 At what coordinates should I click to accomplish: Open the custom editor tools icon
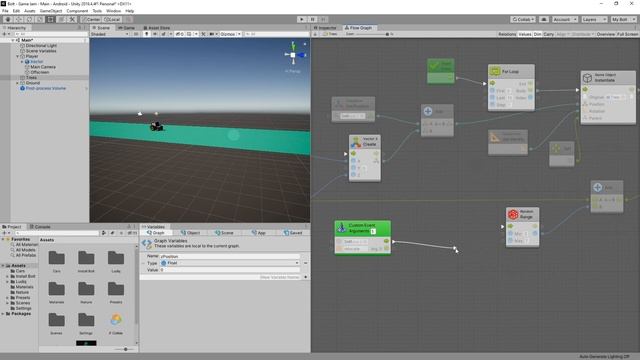(x=72, y=19)
